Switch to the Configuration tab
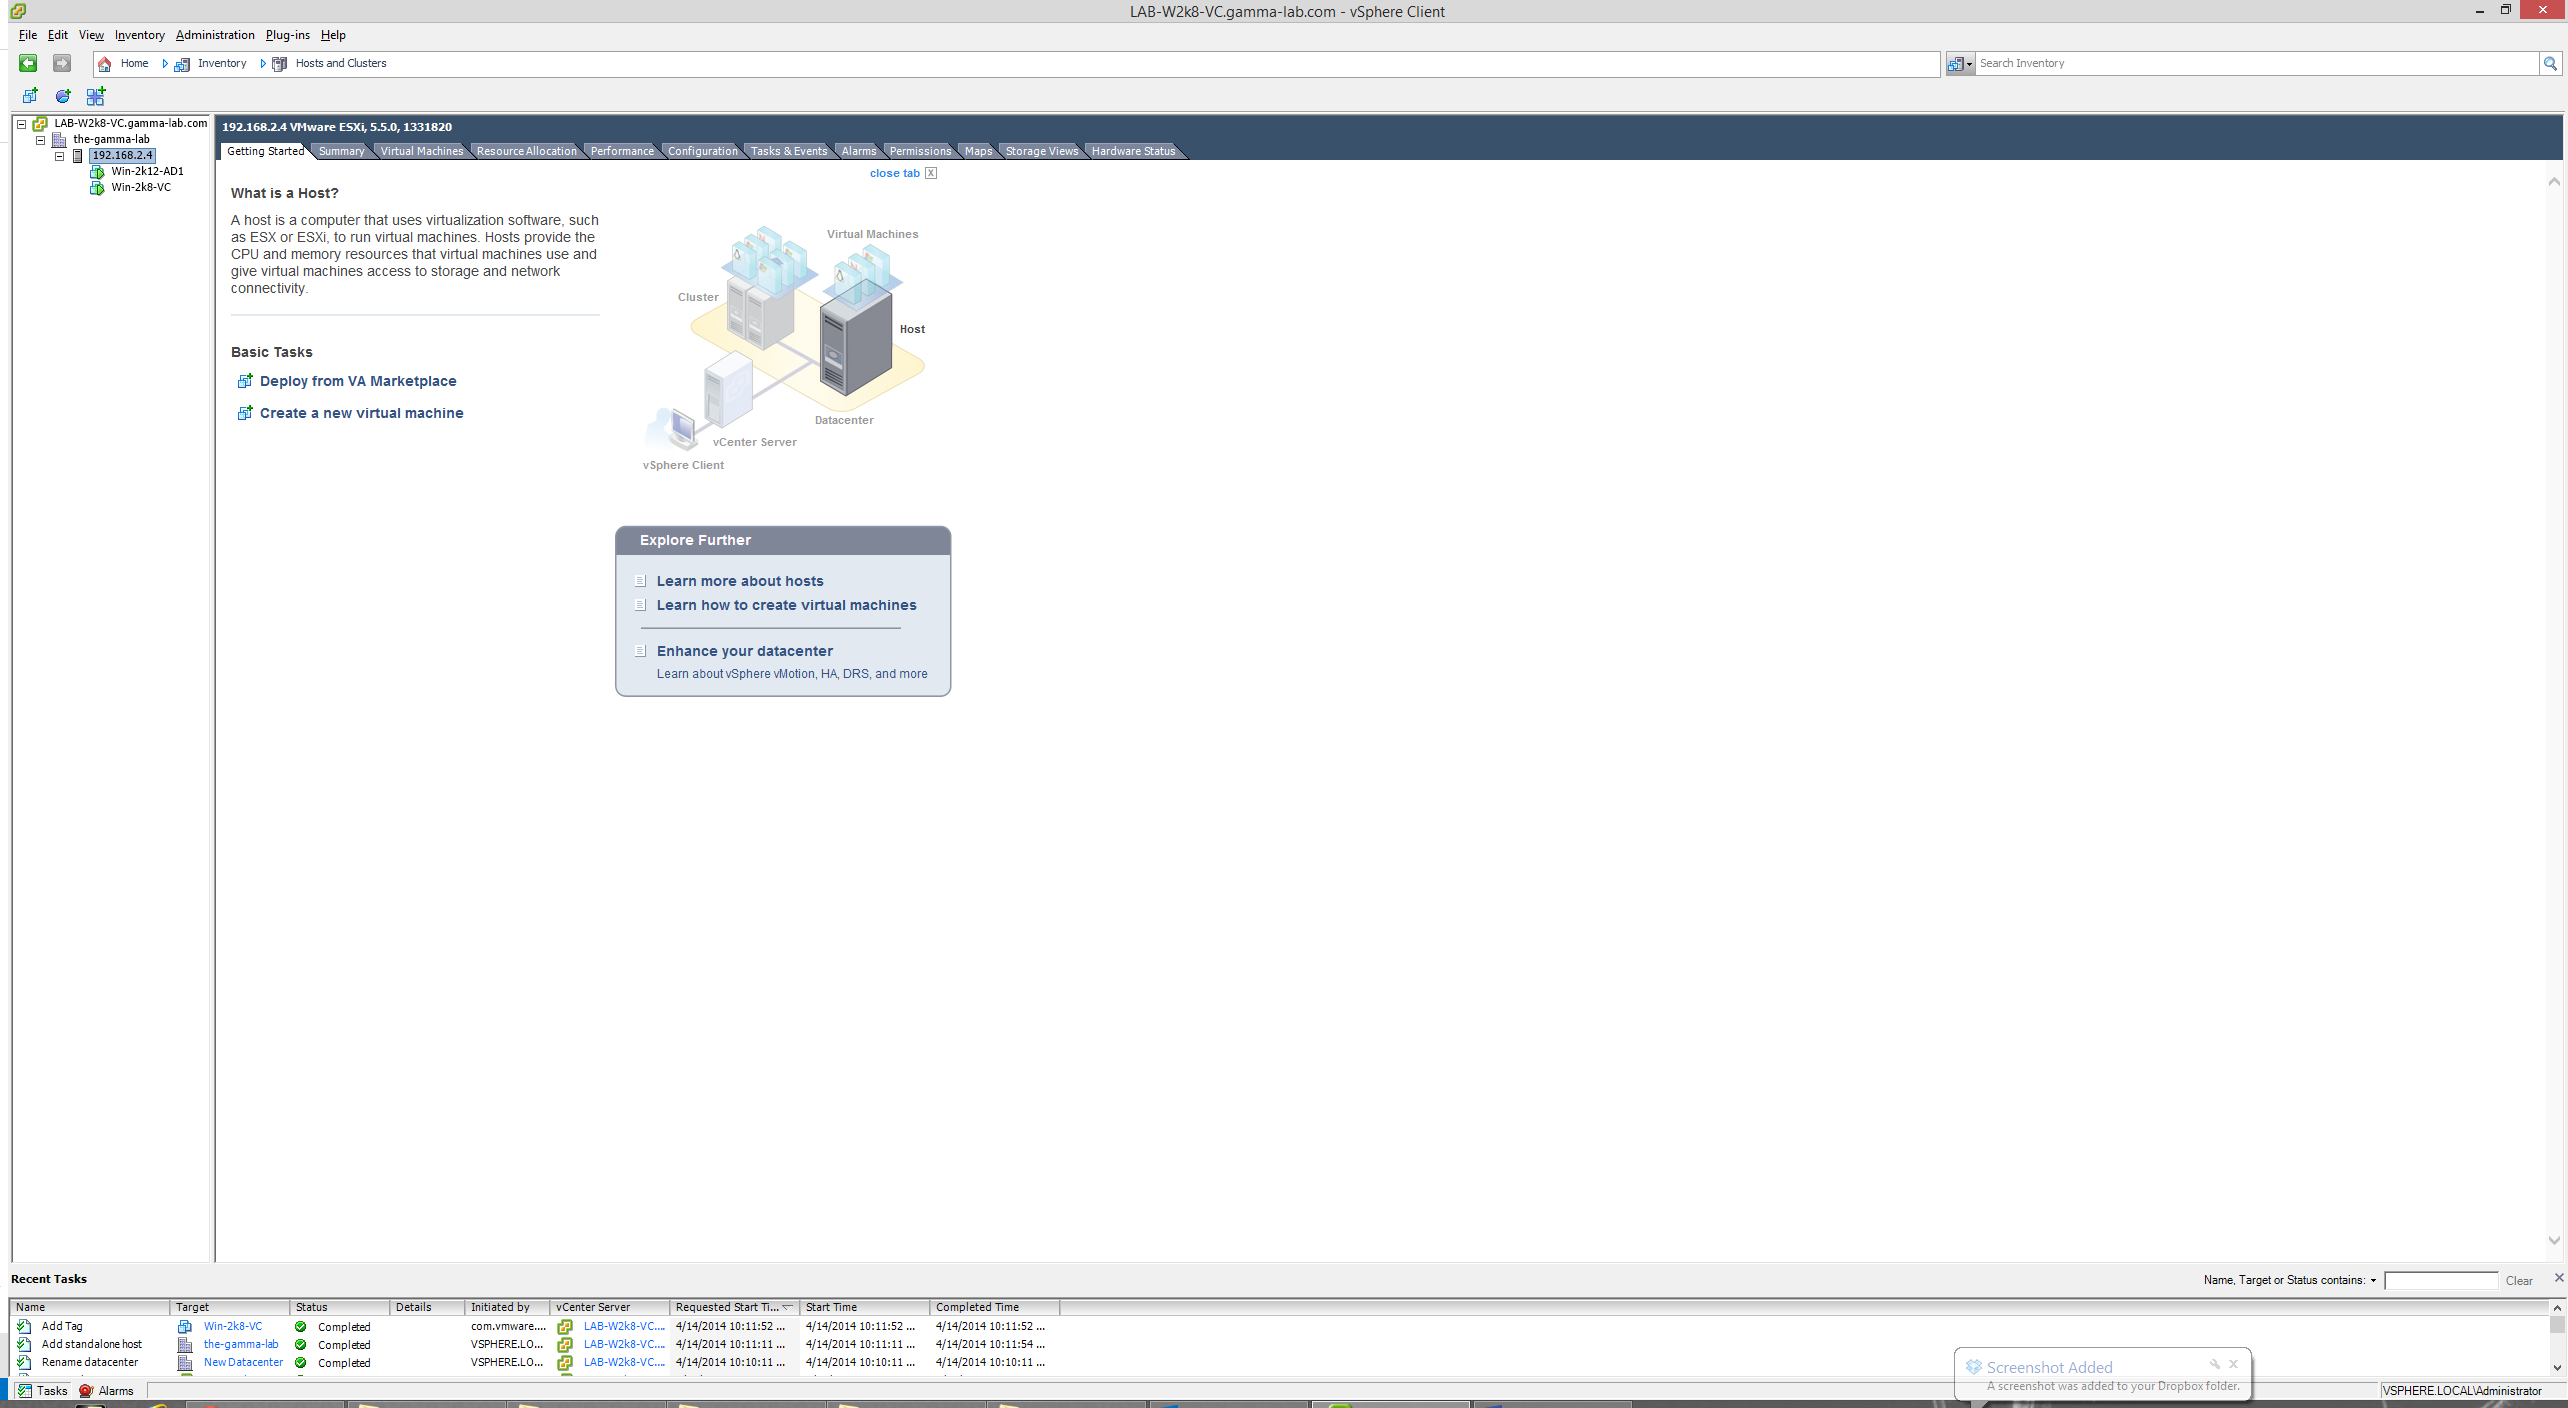This screenshot has height=1408, width=2568. pos(702,151)
